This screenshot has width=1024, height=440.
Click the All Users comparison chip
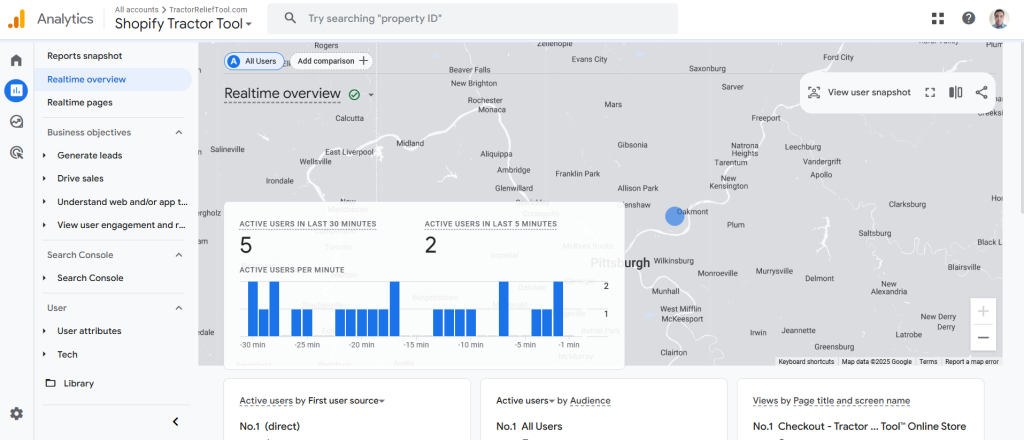255,61
